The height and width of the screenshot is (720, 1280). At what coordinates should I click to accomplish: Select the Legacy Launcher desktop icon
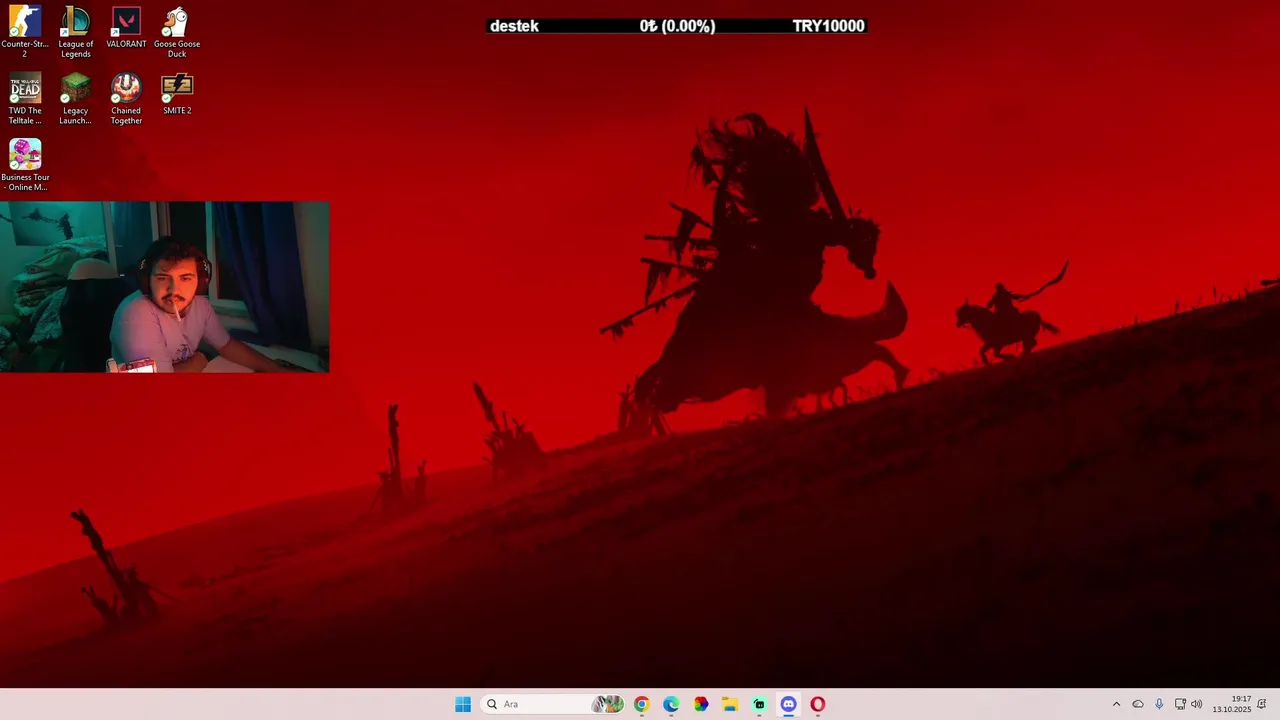click(x=75, y=99)
